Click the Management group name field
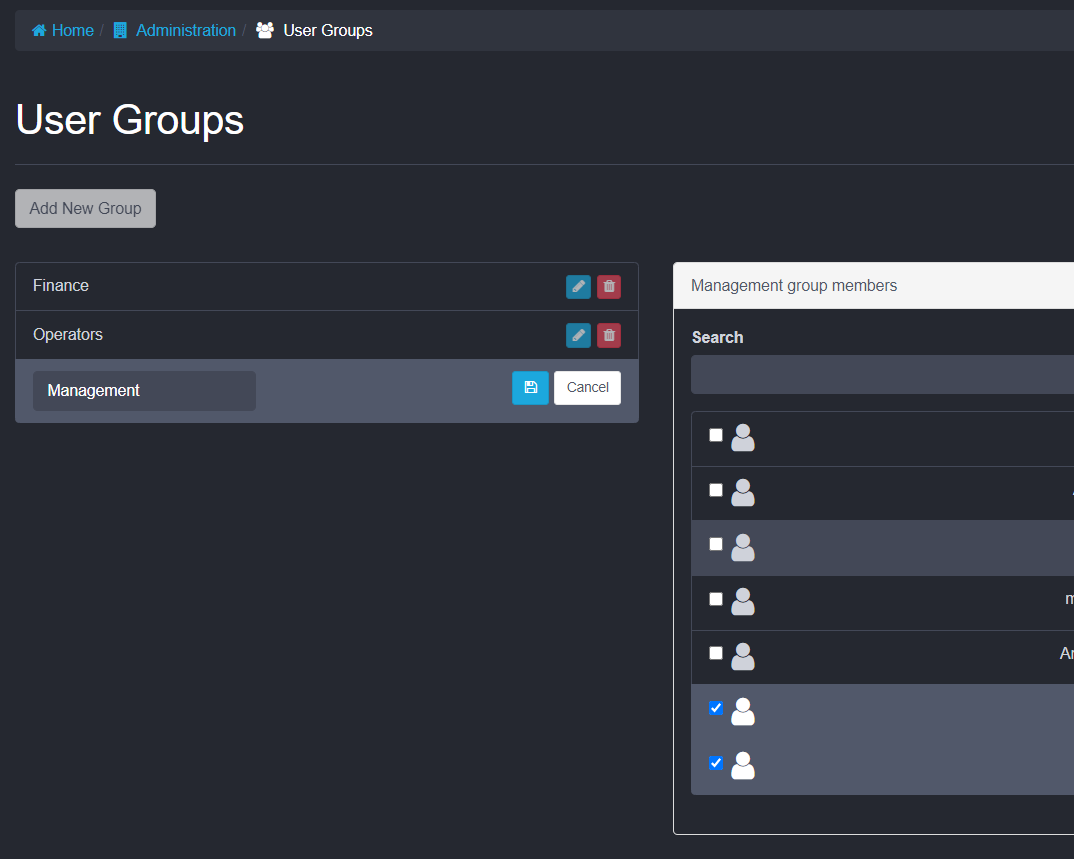This screenshot has height=859, width=1074. click(x=144, y=391)
